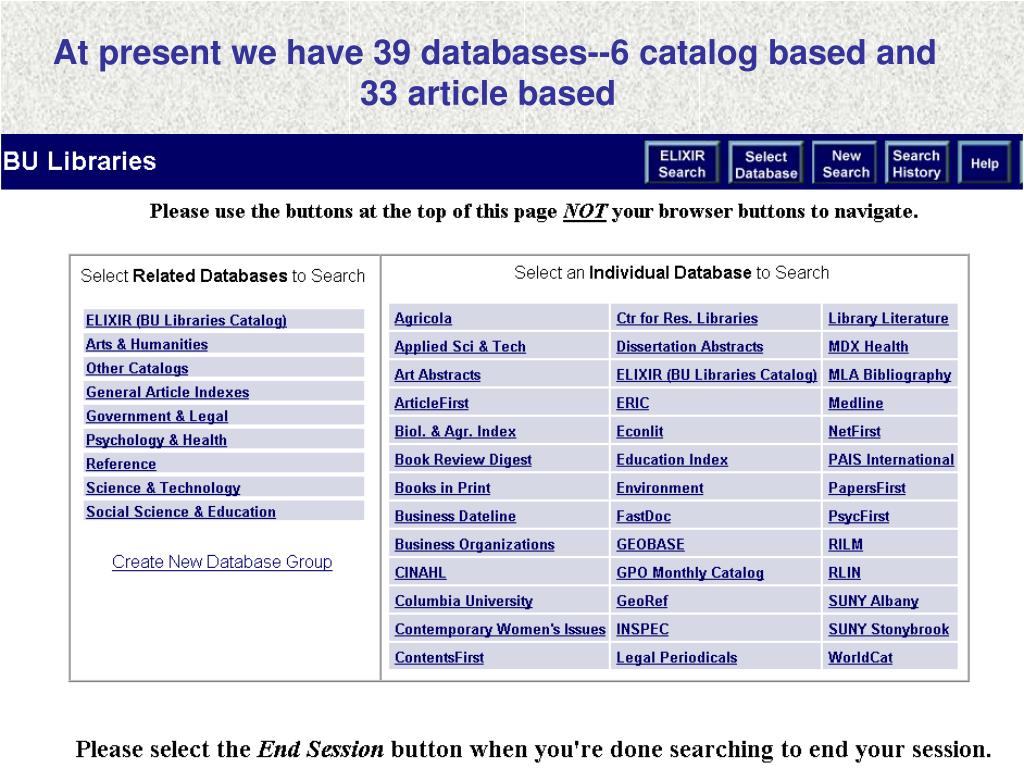
Task: Select Ctr for Res. Libraries
Action: 687,318
